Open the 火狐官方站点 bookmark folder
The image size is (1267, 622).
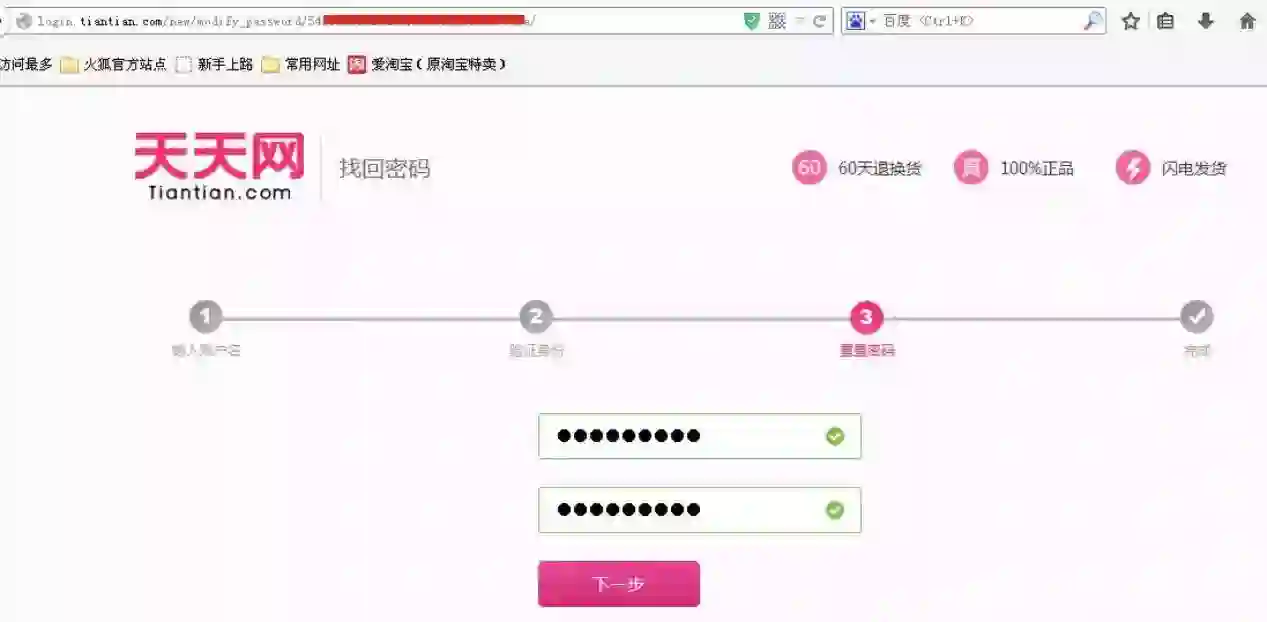[x=113, y=65]
